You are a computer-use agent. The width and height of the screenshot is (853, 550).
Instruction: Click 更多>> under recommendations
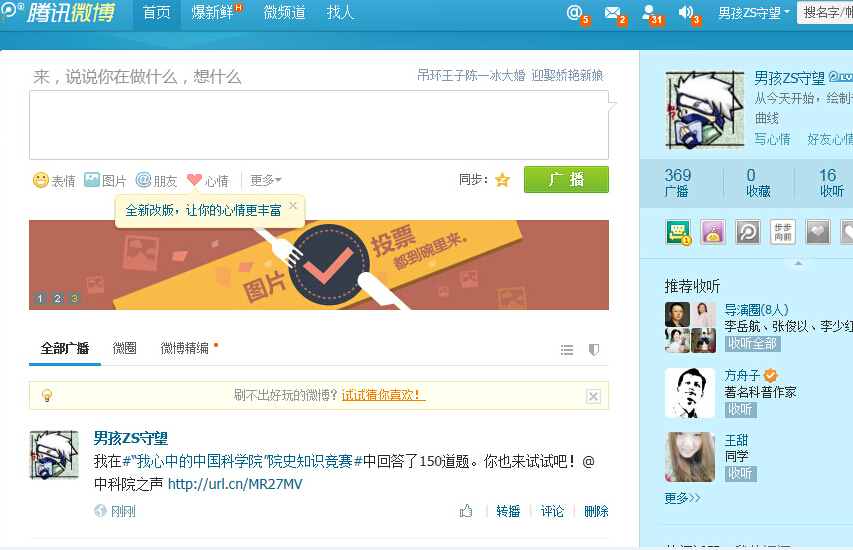(x=682, y=498)
